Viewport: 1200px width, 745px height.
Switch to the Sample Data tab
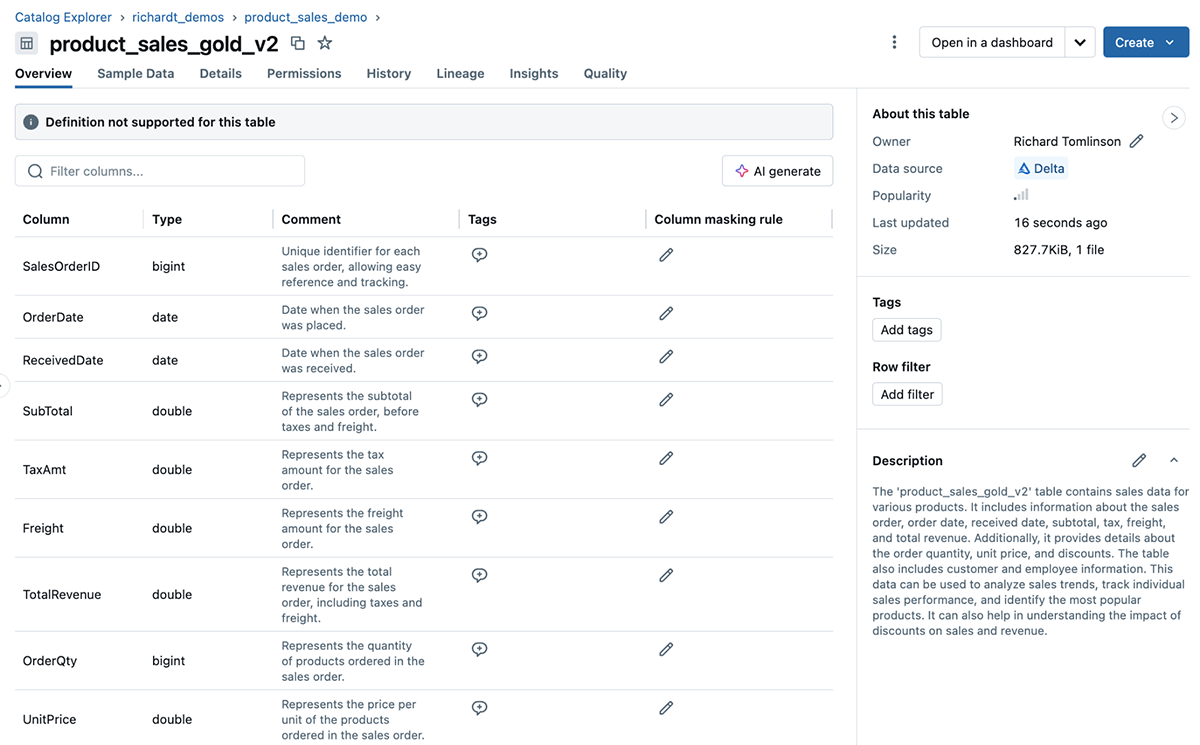click(135, 73)
